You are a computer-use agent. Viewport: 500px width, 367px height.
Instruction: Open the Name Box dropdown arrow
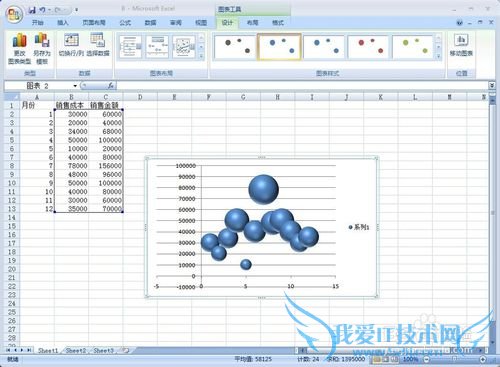click(75, 86)
